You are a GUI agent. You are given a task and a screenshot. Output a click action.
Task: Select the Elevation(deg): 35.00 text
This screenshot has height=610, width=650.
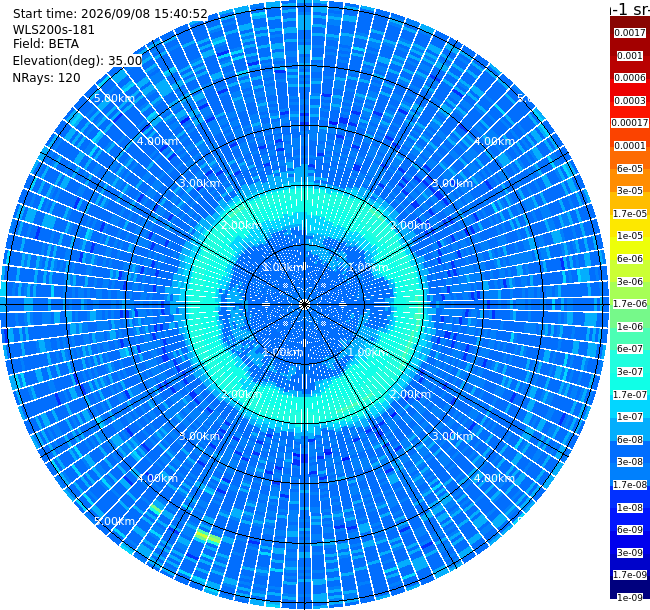click(78, 61)
